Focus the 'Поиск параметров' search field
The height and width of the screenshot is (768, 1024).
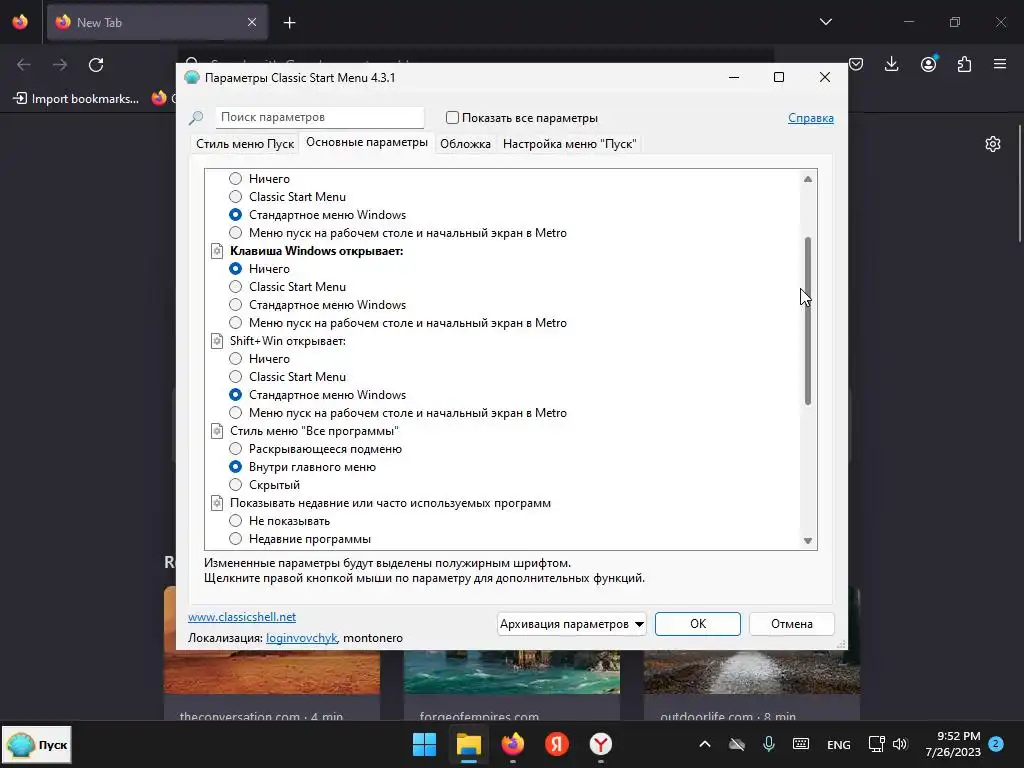pos(319,118)
